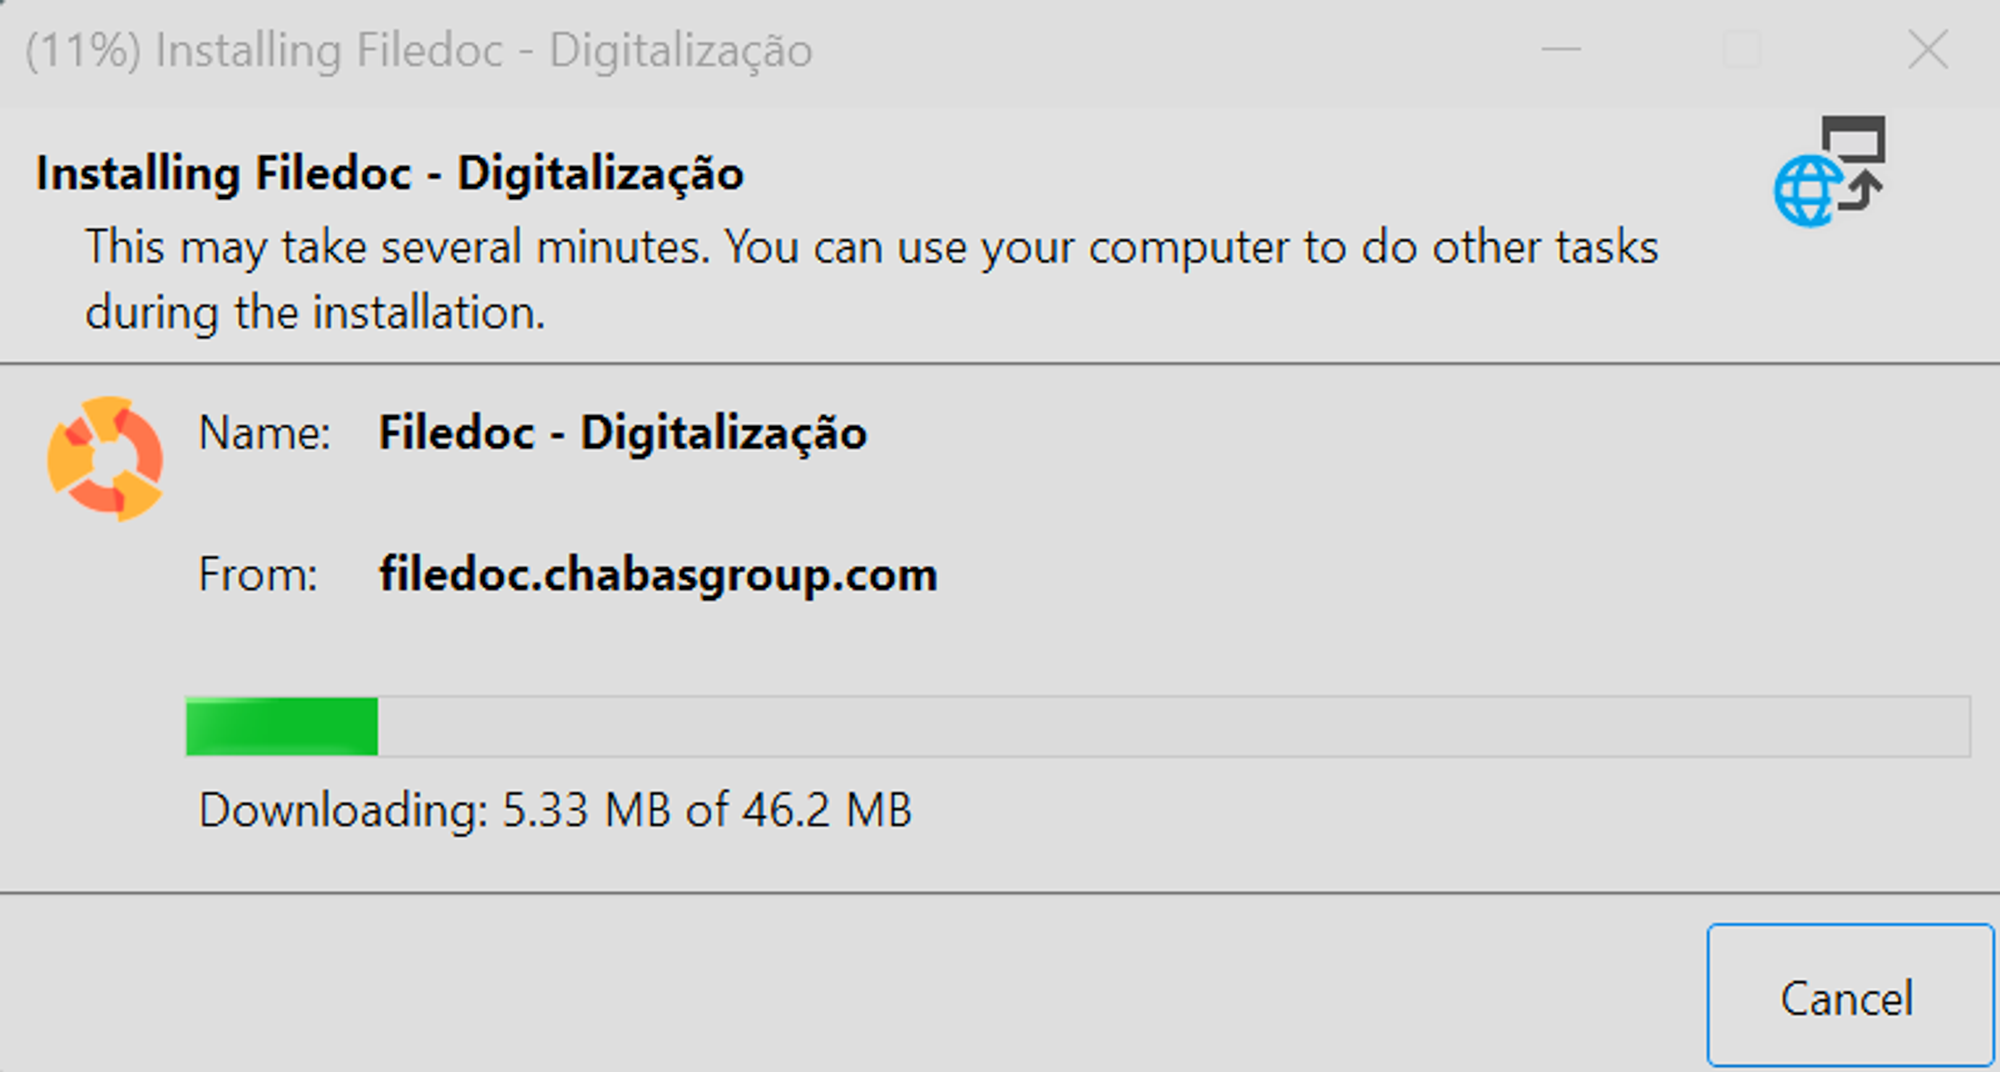Click the title bar caption text
The height and width of the screenshot is (1072, 2000).
(419, 51)
